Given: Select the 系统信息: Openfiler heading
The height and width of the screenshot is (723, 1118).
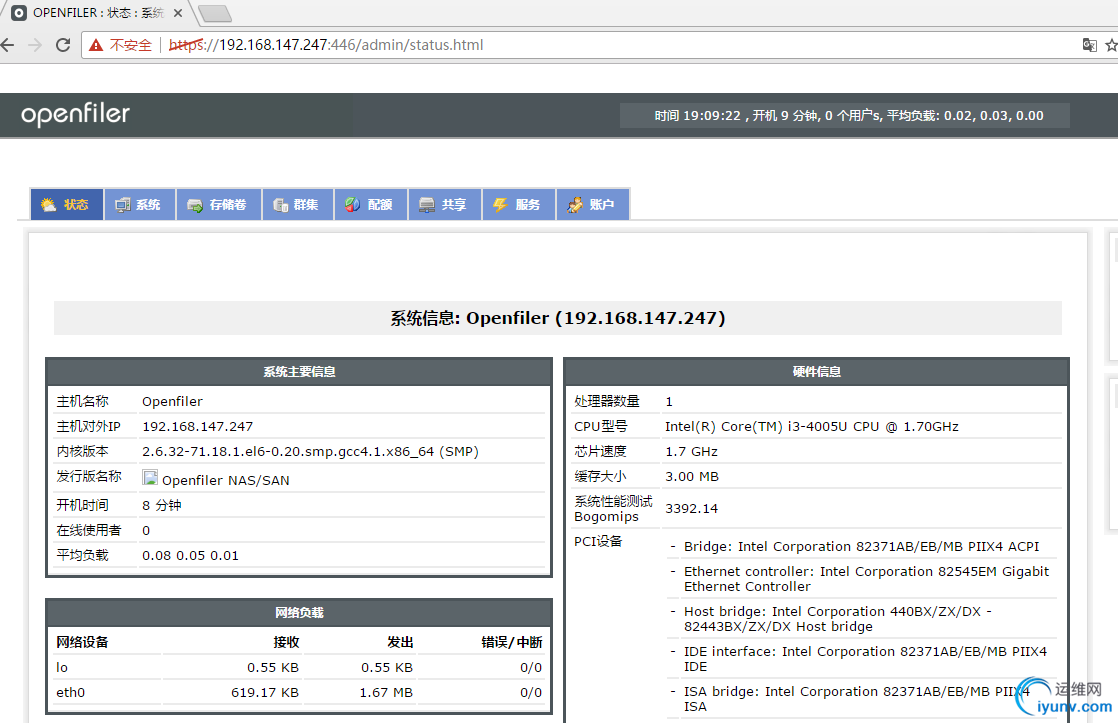Looking at the screenshot, I should pos(558,318).
